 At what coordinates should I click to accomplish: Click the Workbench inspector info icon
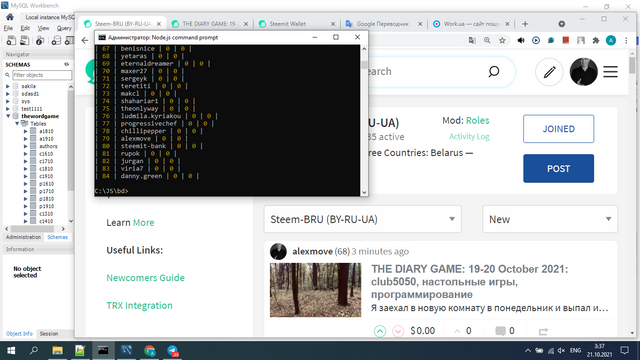[40, 40]
